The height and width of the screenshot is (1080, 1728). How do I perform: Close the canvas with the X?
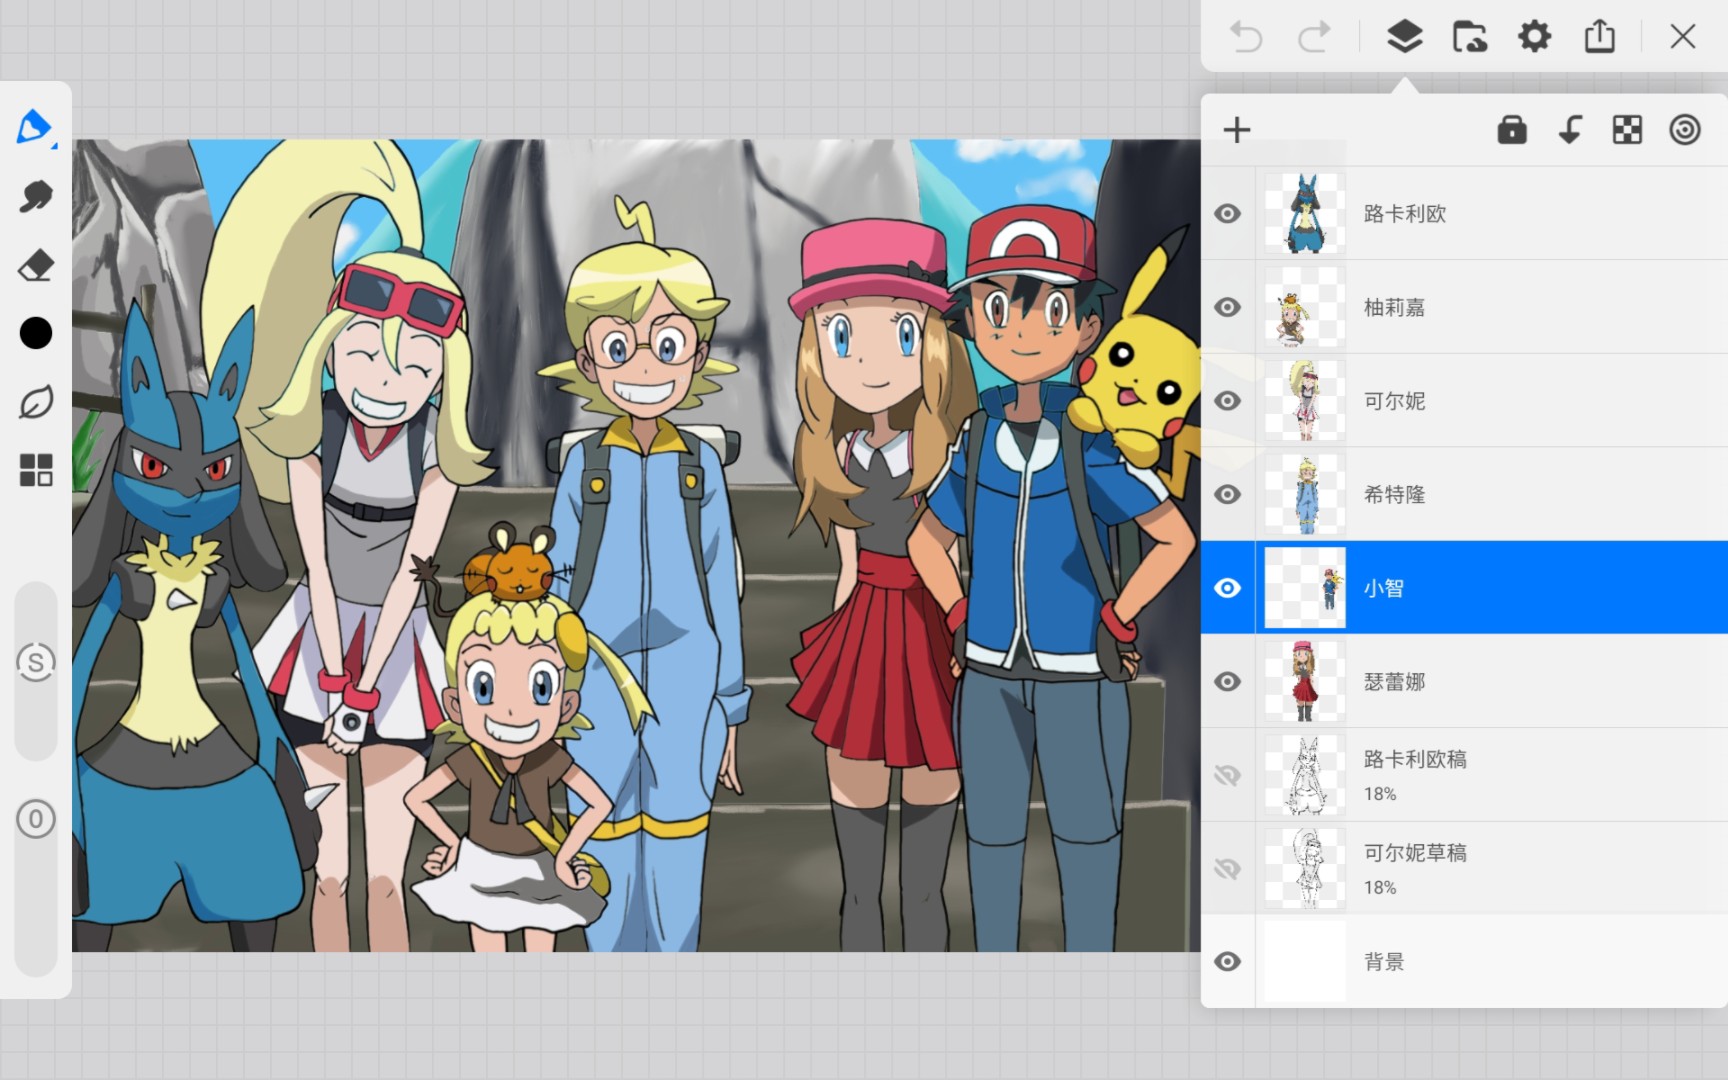[1683, 37]
